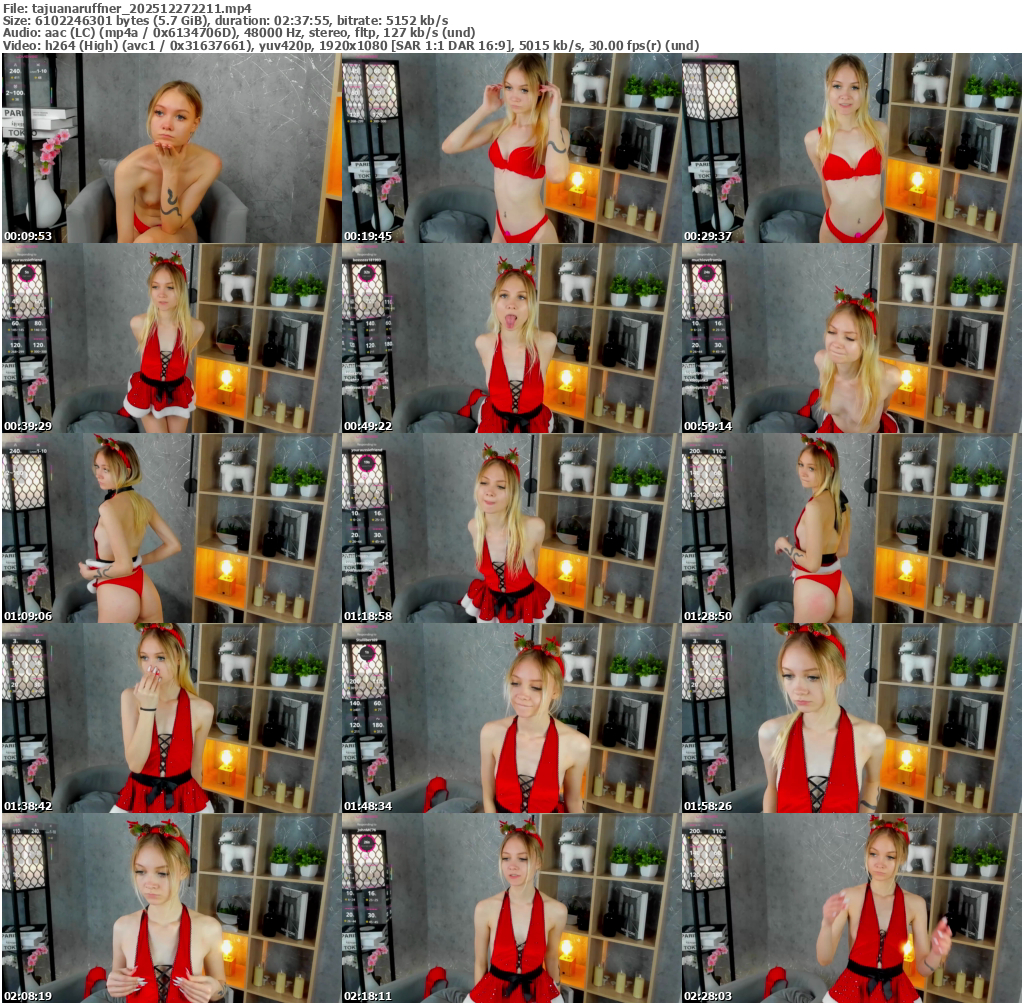Select the frame timestamped 01:18:58

click(x=511, y=528)
